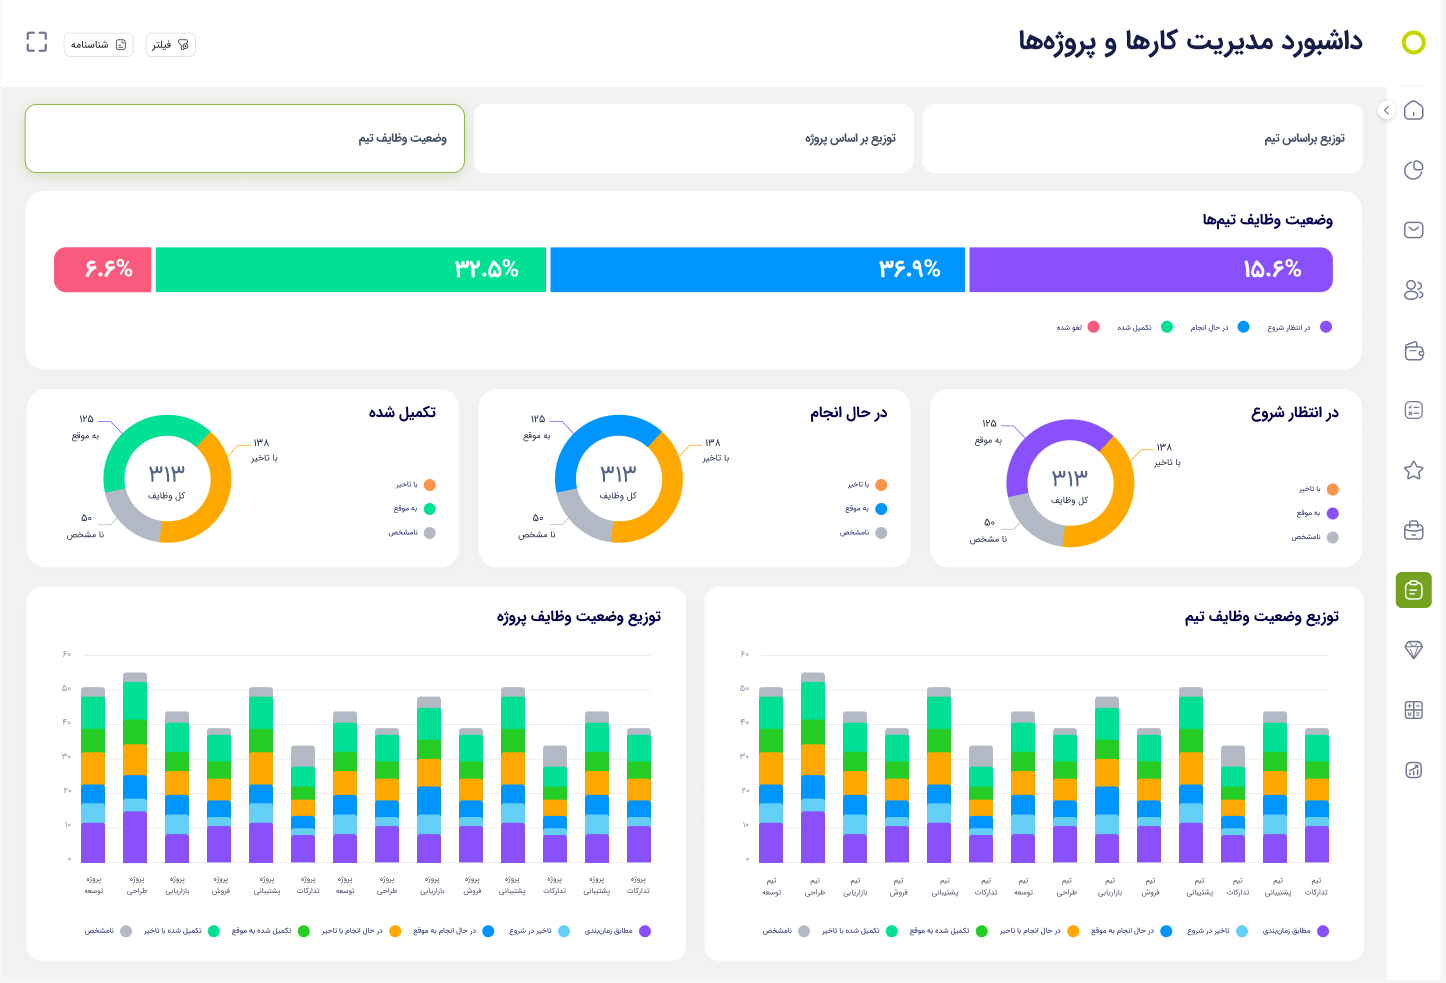Open the envelope messages sidebar icon
This screenshot has height=983, width=1446.
[1413, 230]
